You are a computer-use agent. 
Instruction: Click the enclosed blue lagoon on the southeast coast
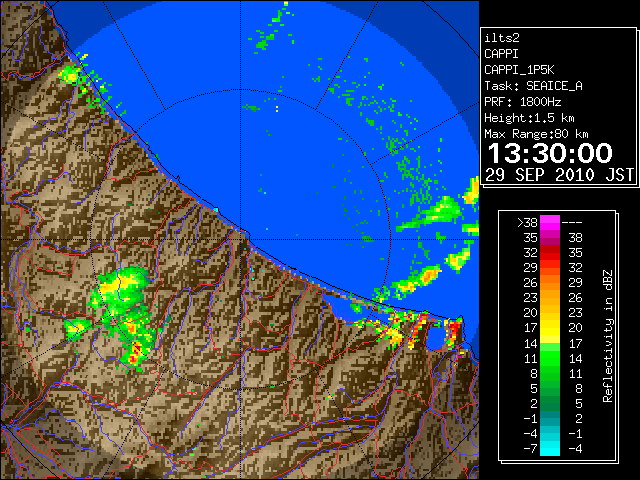tap(436, 338)
